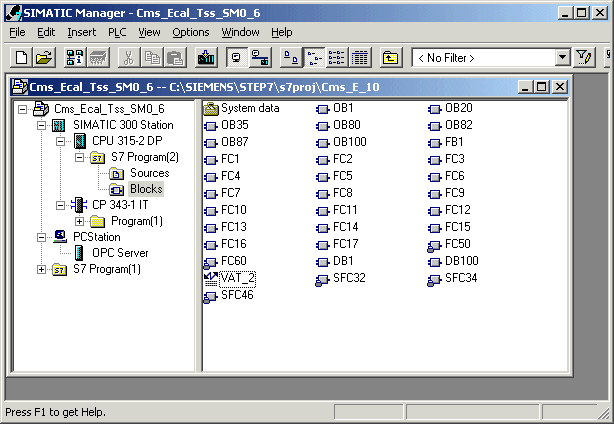Viewport: 614px width, 424px height.
Task: Switch to Large Icons view
Action: [291, 58]
